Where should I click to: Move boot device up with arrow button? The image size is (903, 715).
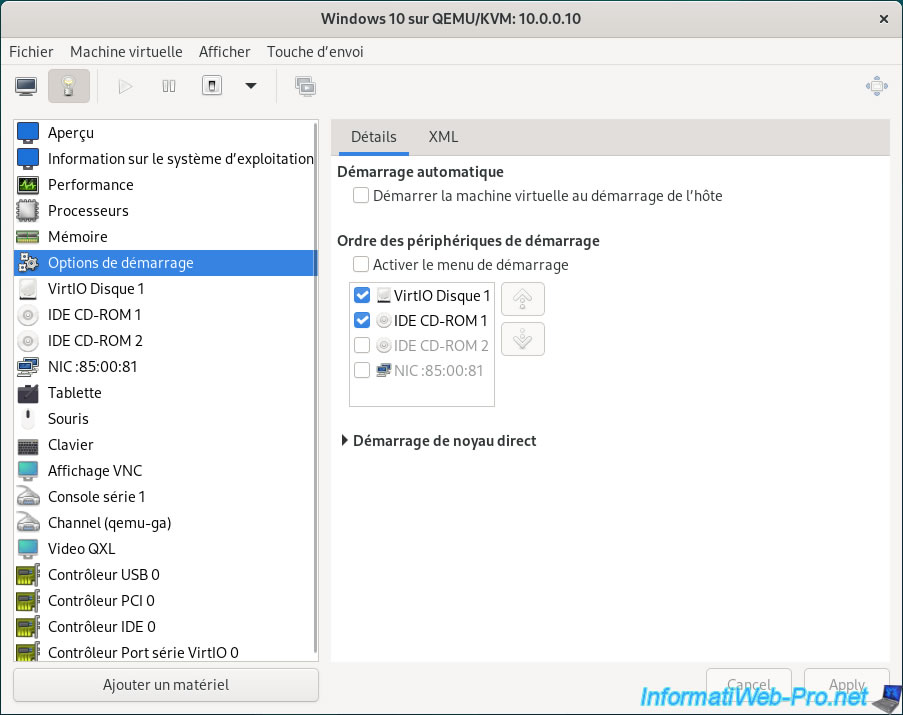[522, 299]
